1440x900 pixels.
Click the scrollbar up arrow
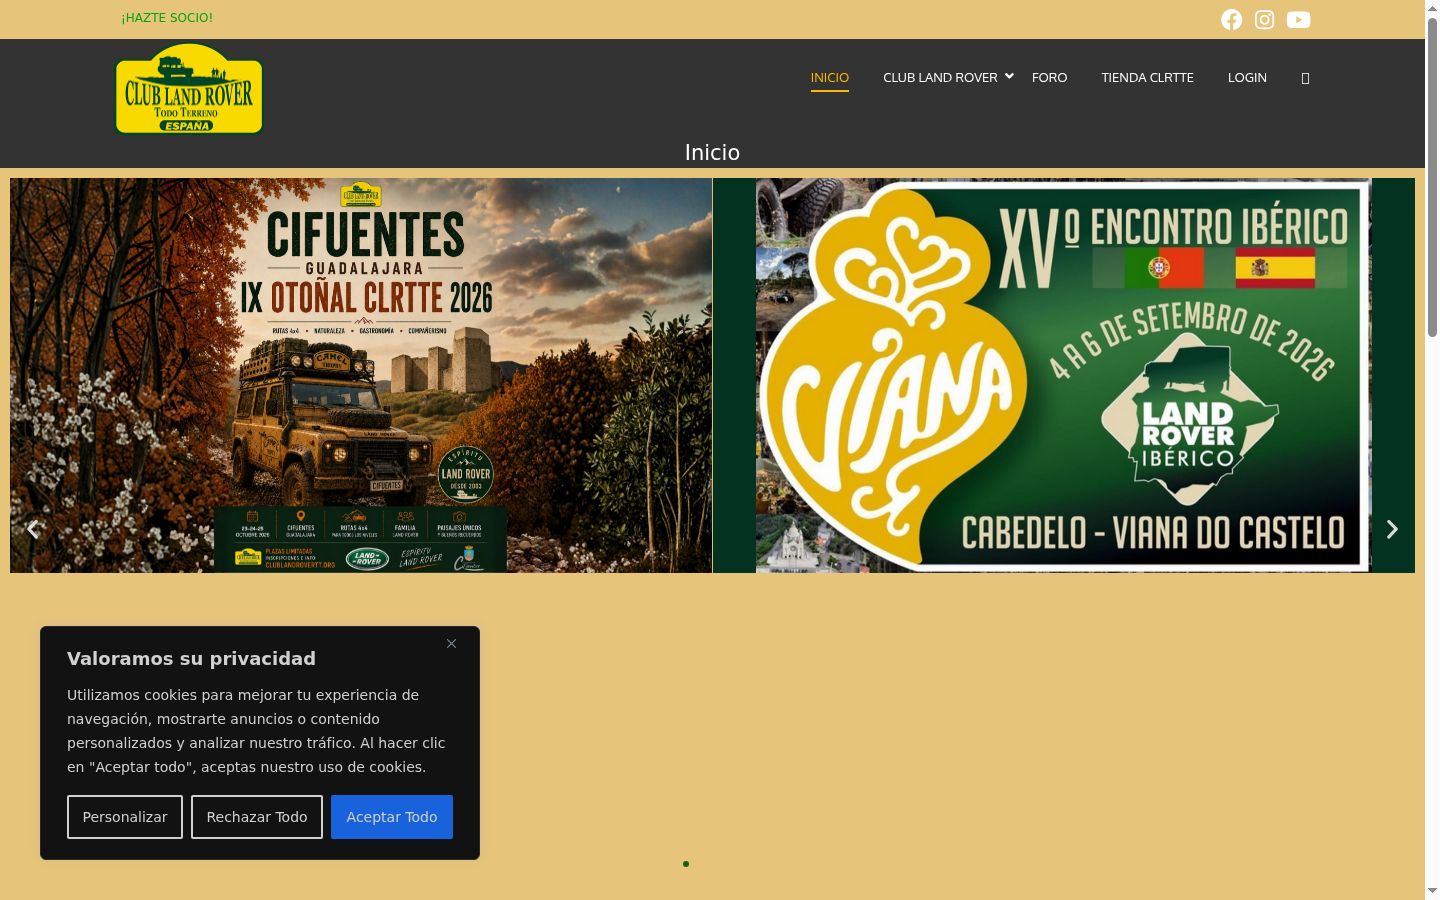(1432, 7)
